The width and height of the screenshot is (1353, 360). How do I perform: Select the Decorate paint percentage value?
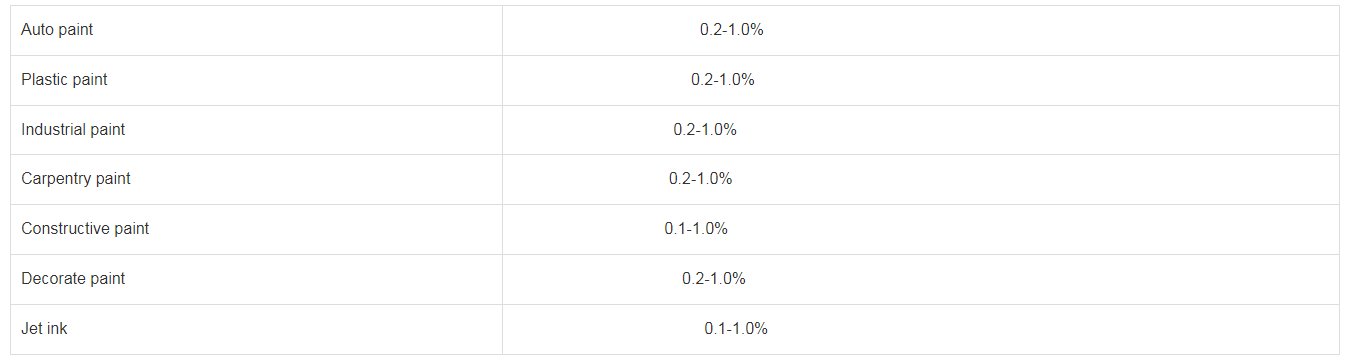[x=714, y=279]
